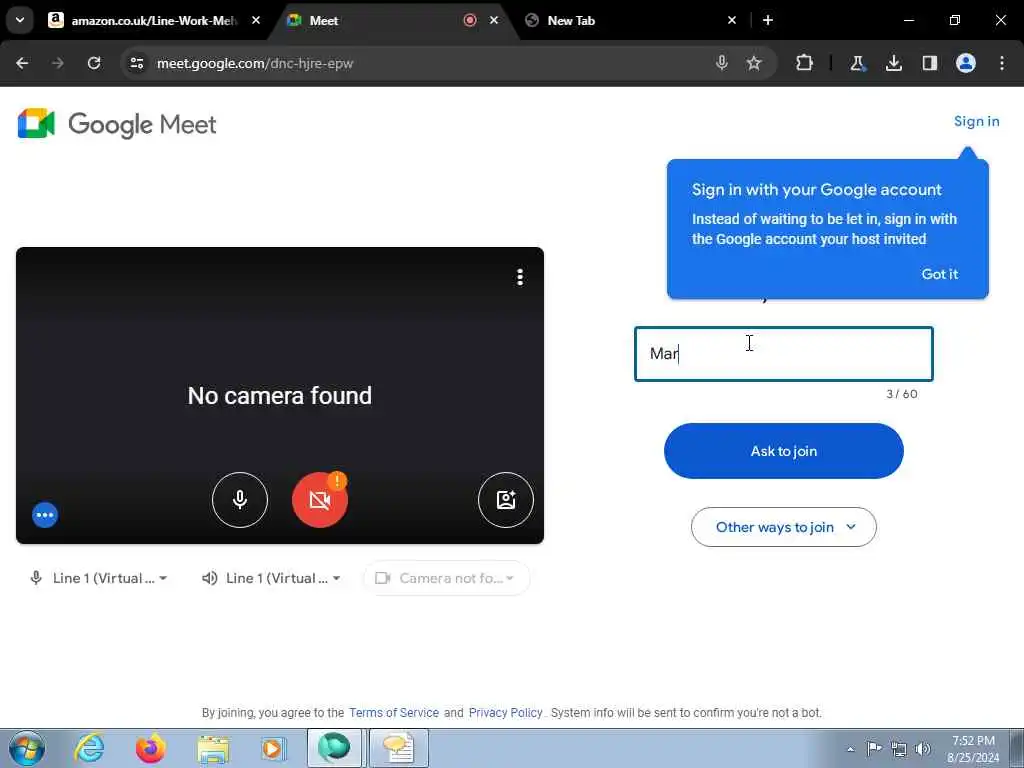The height and width of the screenshot is (768, 1024).
Task: Expand the microphone Line 1 dropdown
Action: pos(98,578)
